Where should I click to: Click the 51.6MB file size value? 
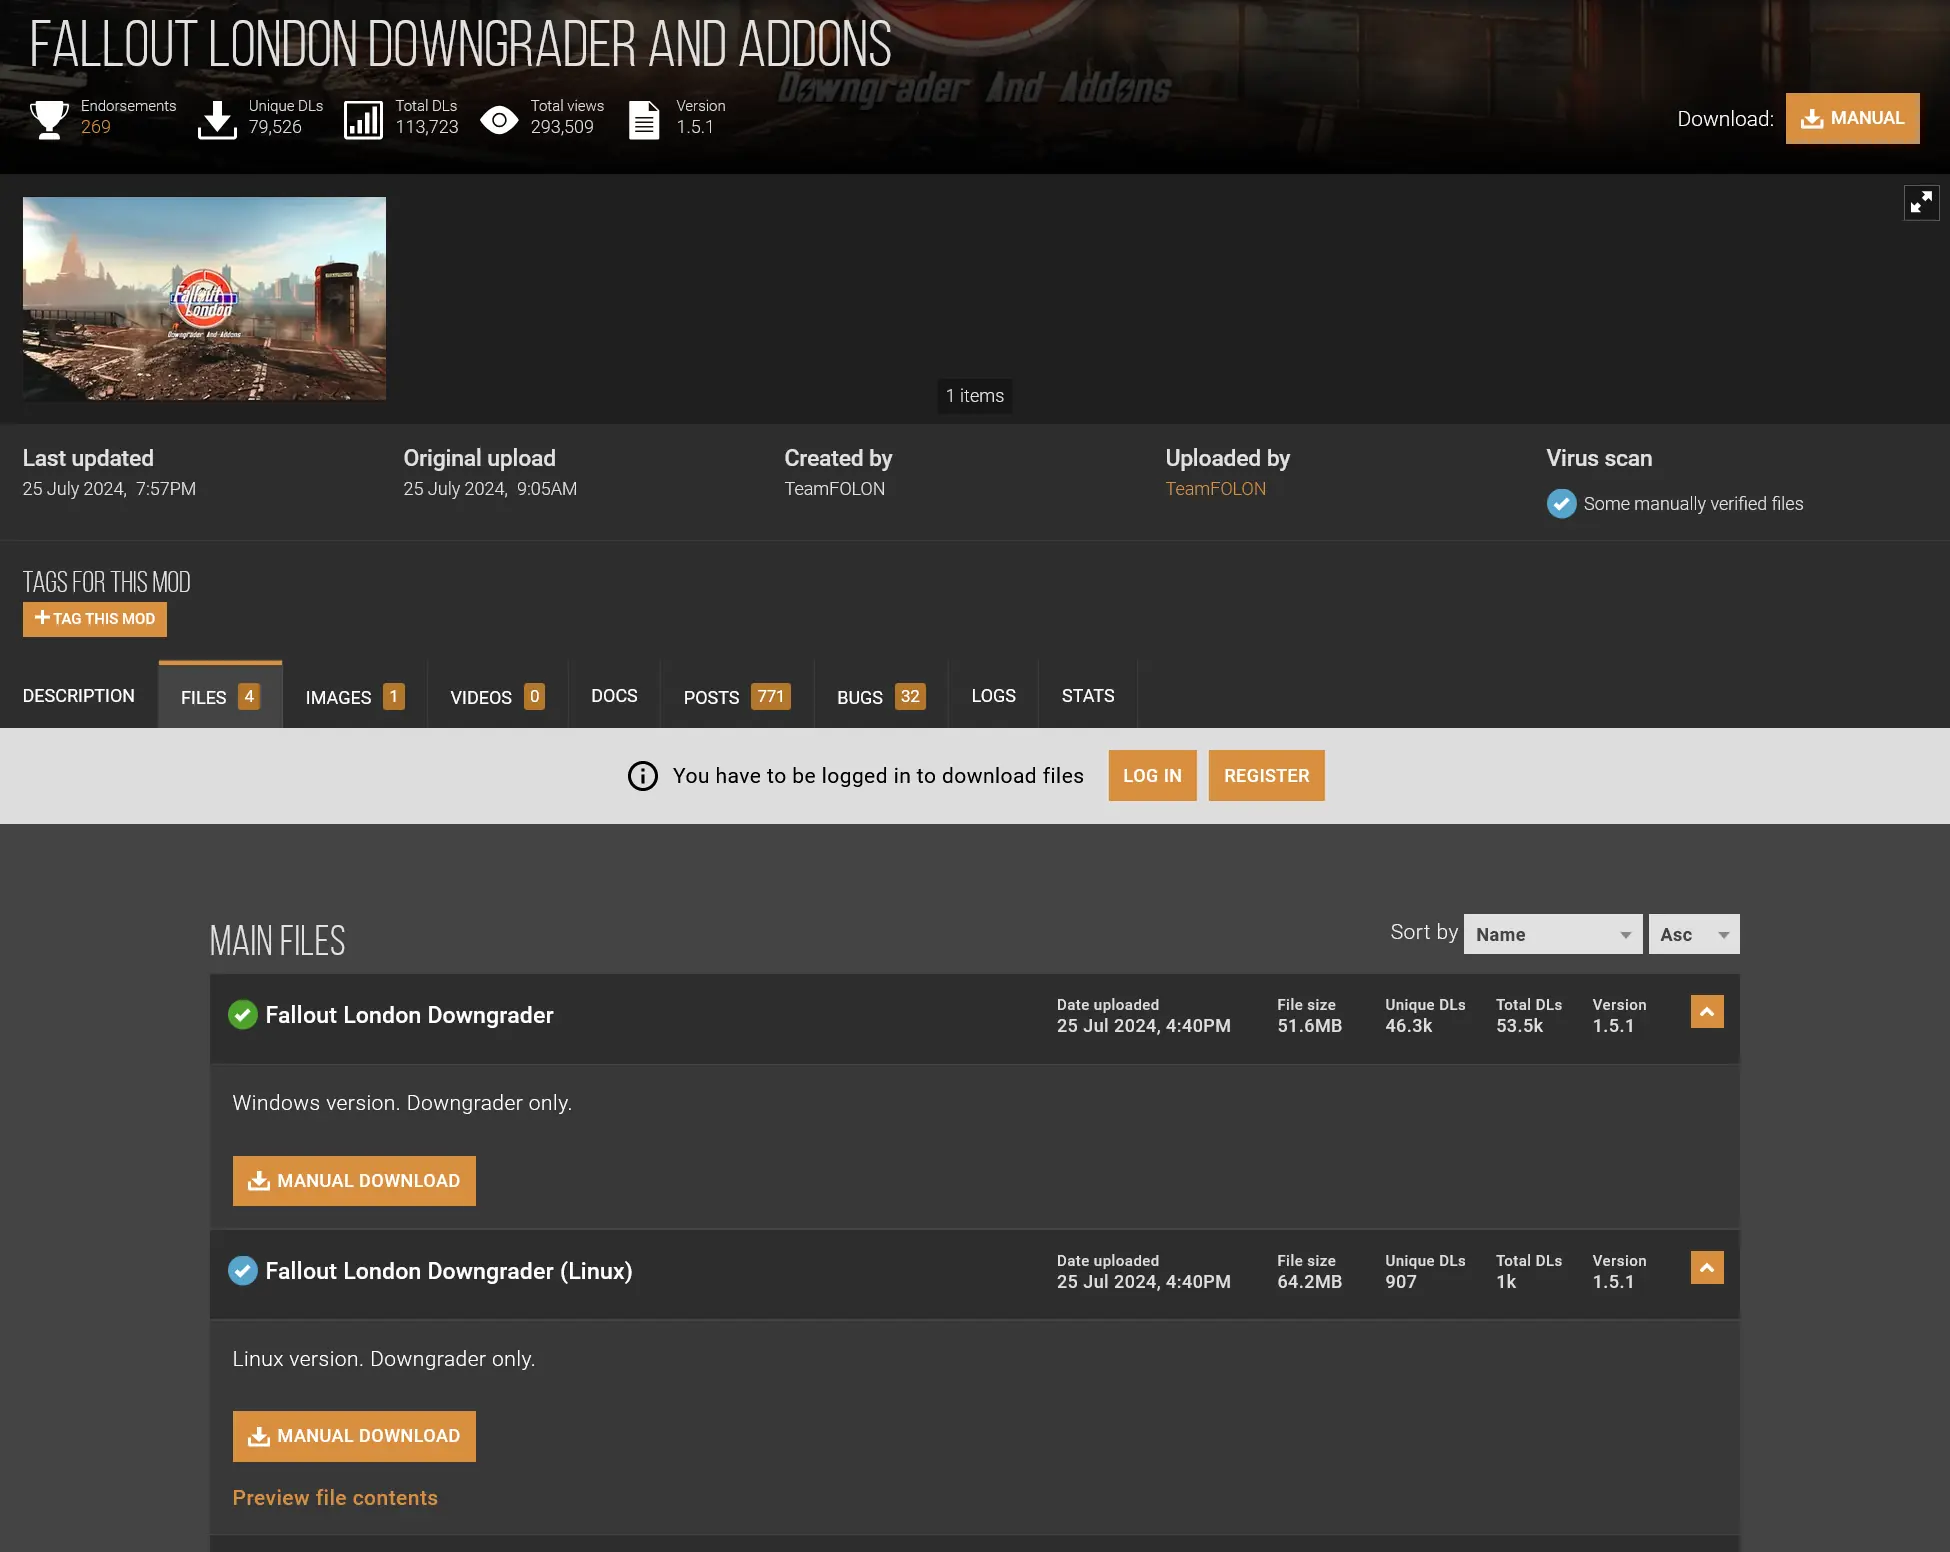point(1309,1026)
